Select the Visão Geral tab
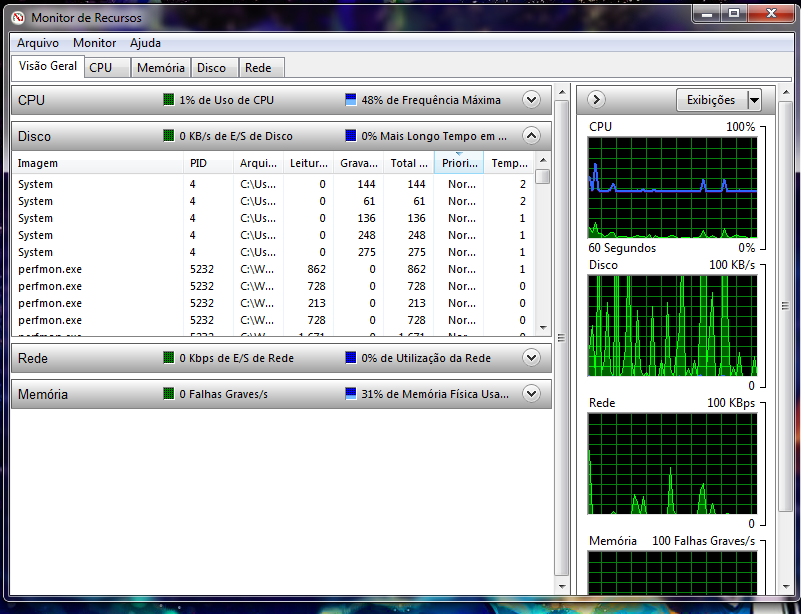The width and height of the screenshot is (801, 614). point(48,66)
